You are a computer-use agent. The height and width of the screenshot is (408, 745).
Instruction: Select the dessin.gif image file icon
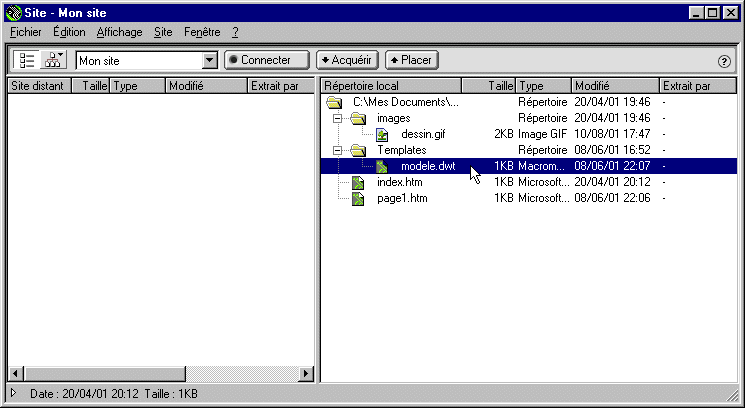(x=382, y=134)
